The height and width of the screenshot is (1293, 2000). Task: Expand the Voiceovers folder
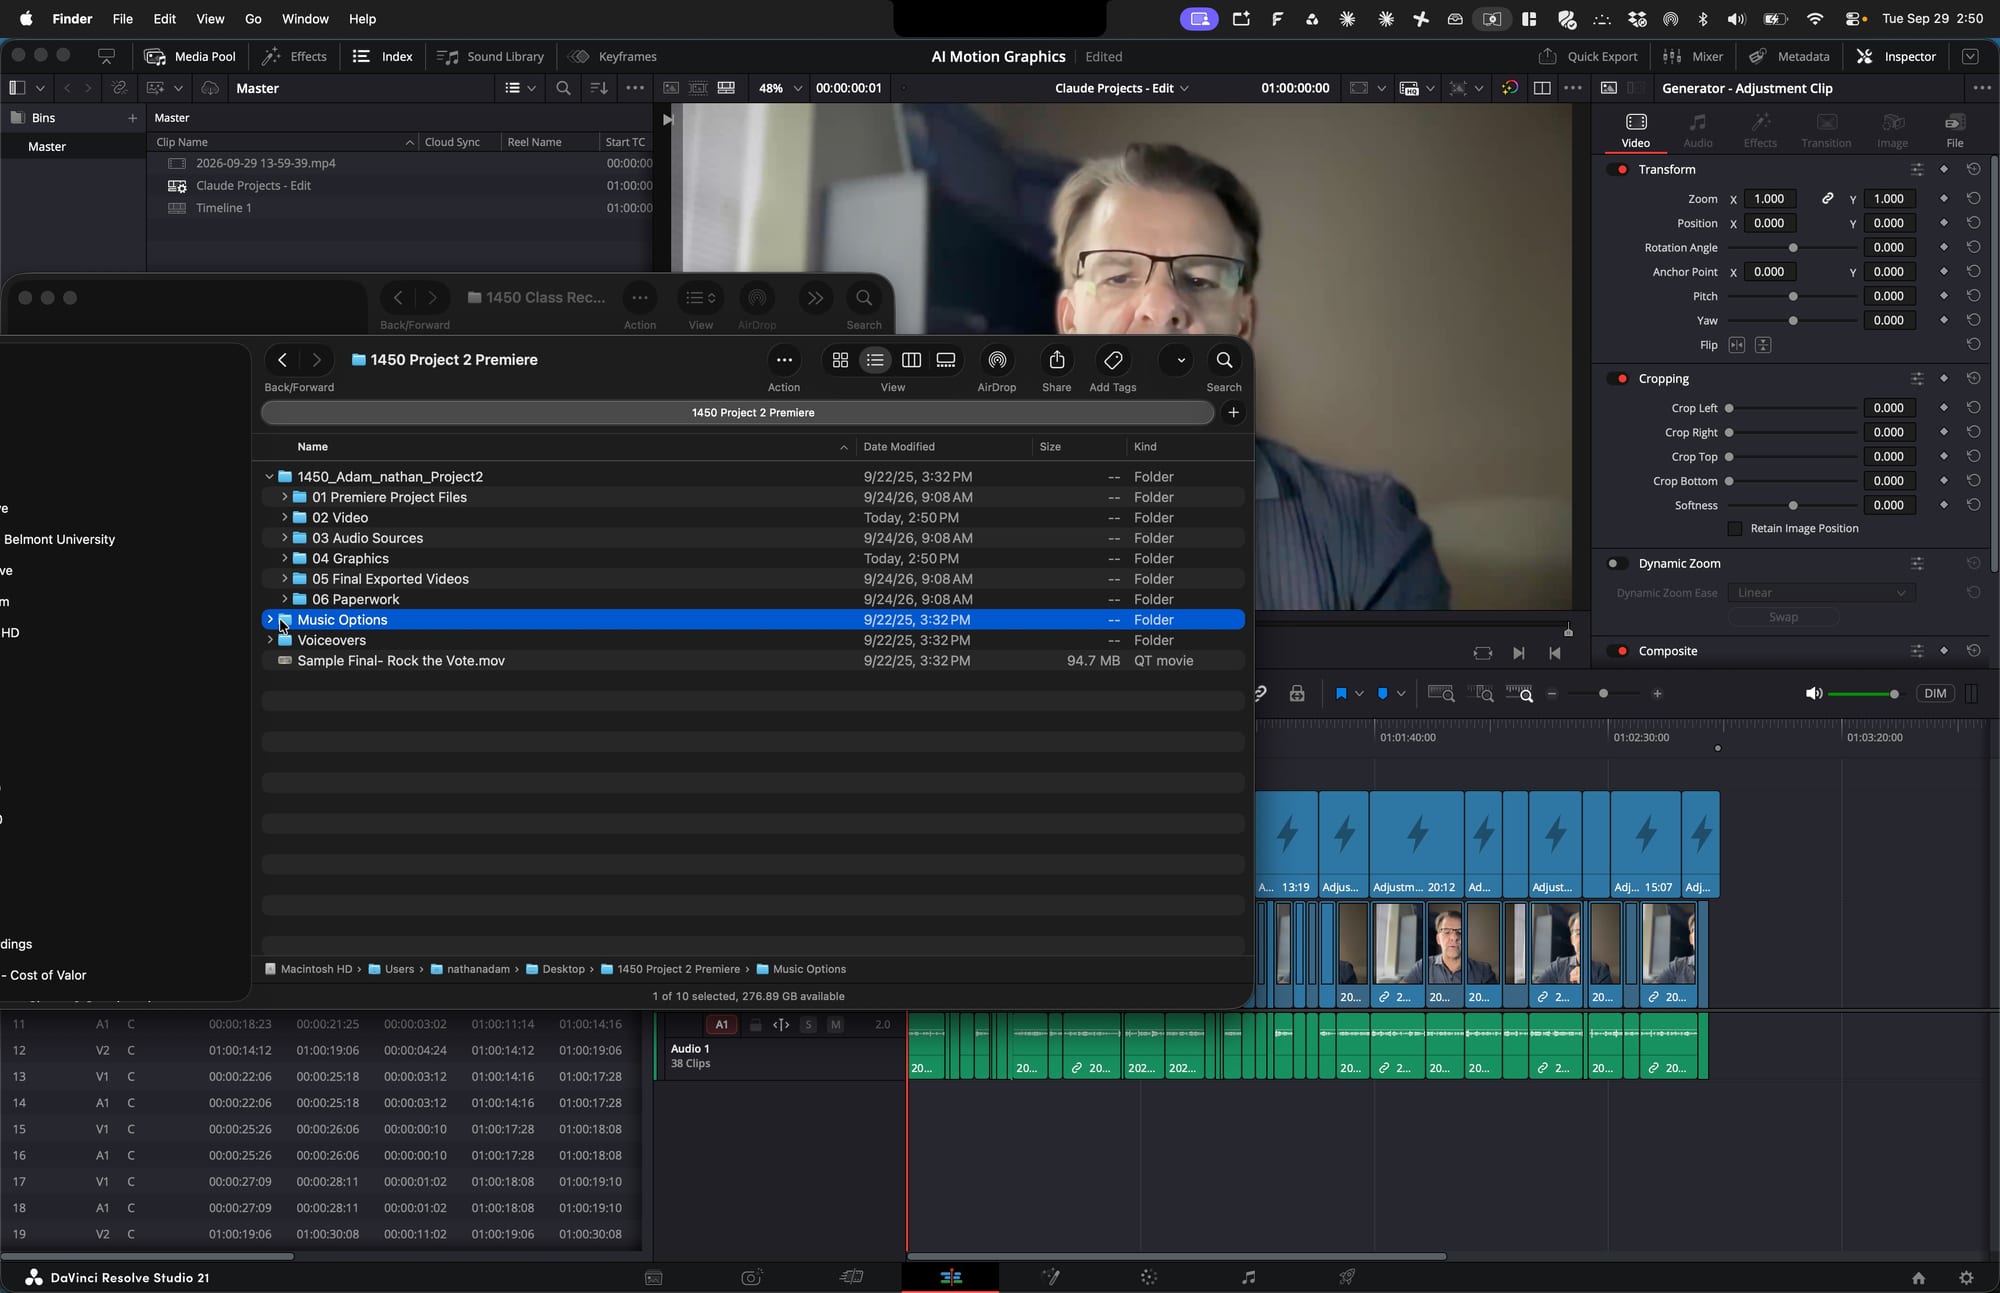click(269, 640)
